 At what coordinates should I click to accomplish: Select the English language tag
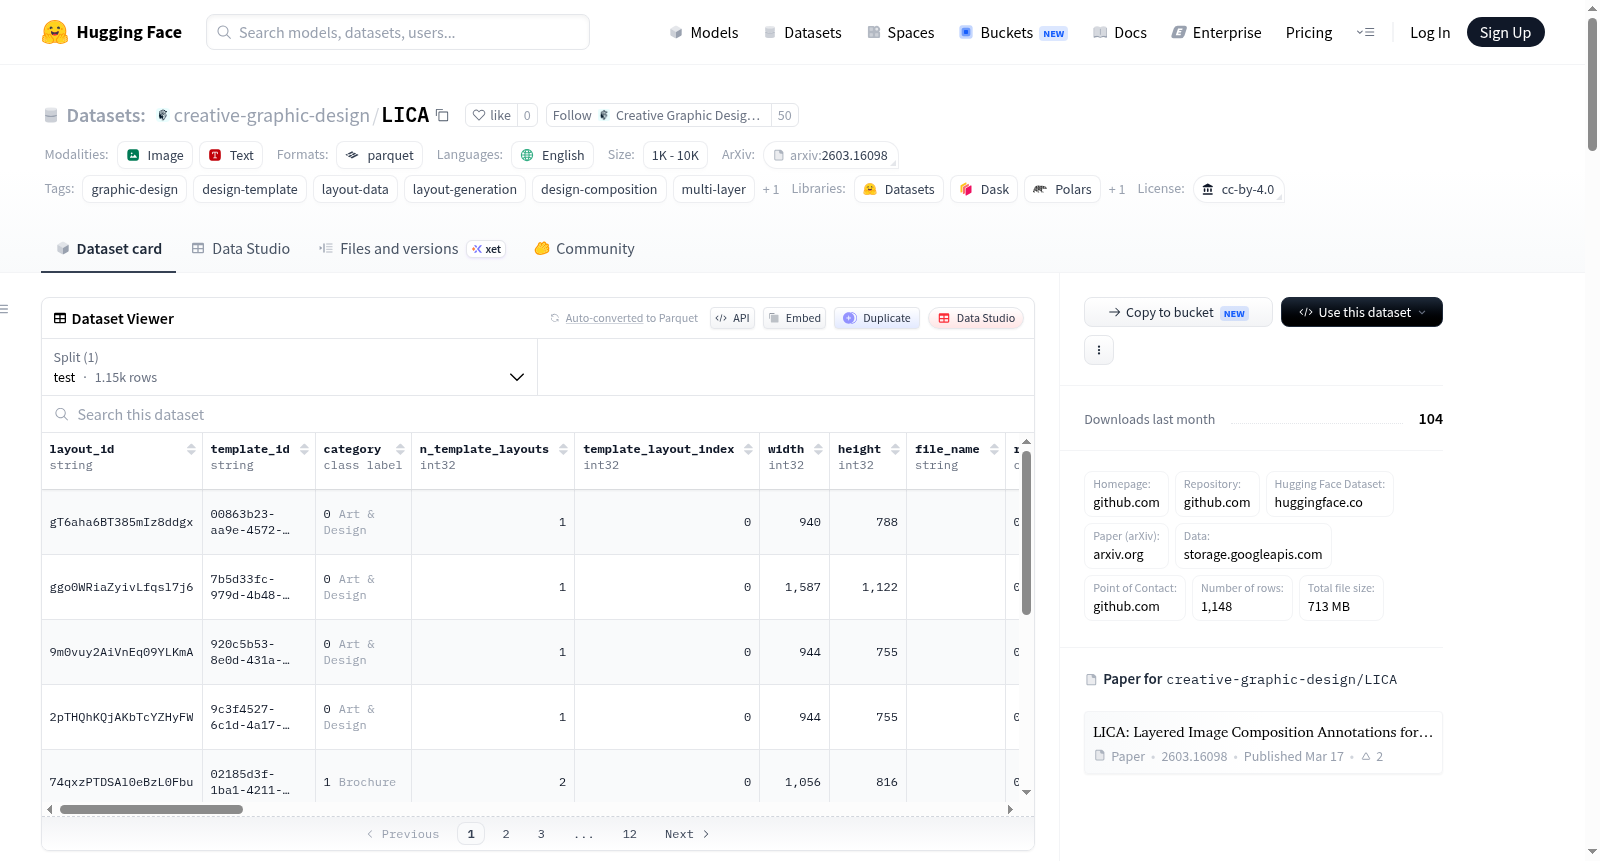tap(553, 155)
